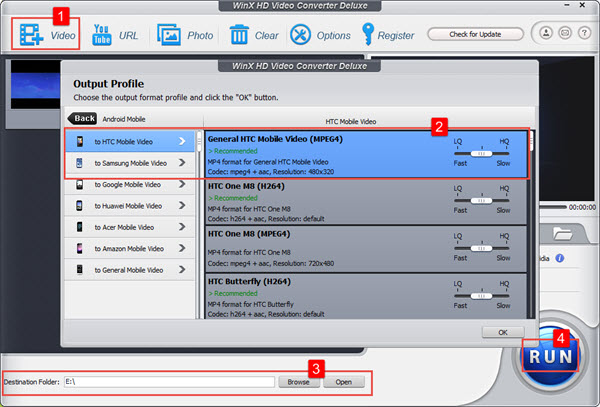Expand the to Acer Mobile Video arrow

182,227
